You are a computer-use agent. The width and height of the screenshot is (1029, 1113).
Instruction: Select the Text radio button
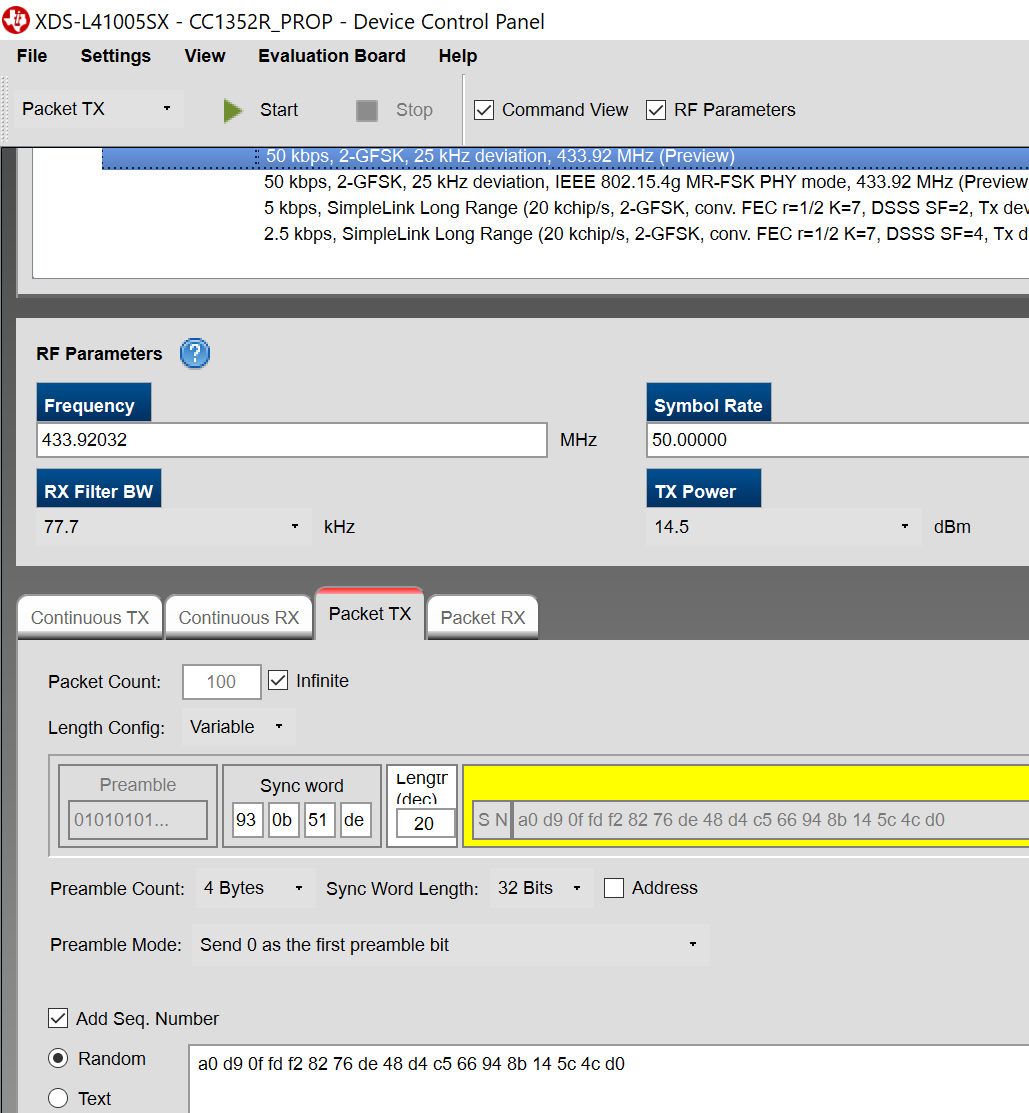(58, 1098)
